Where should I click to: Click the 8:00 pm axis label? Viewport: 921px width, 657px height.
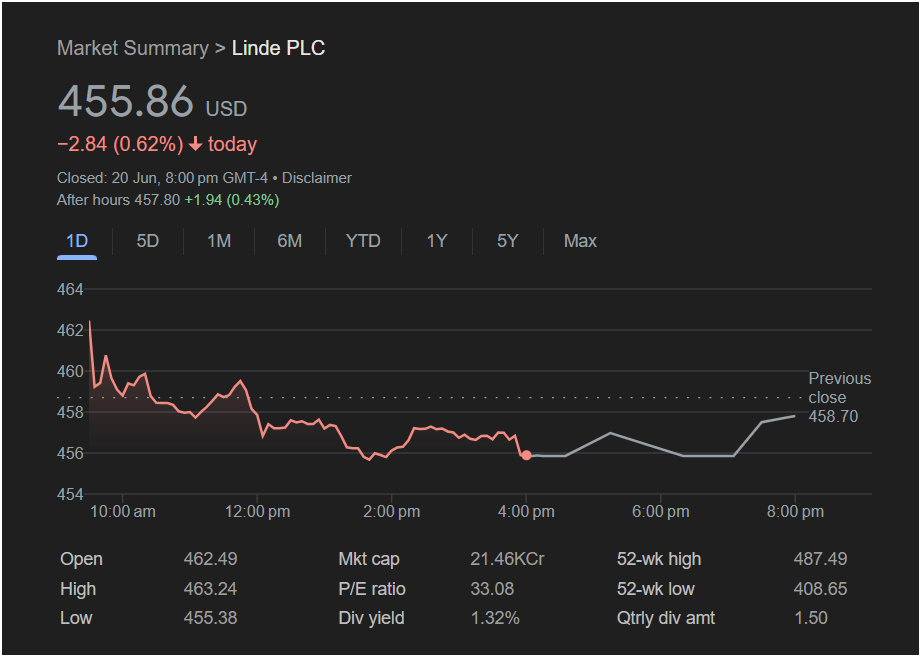[795, 512]
